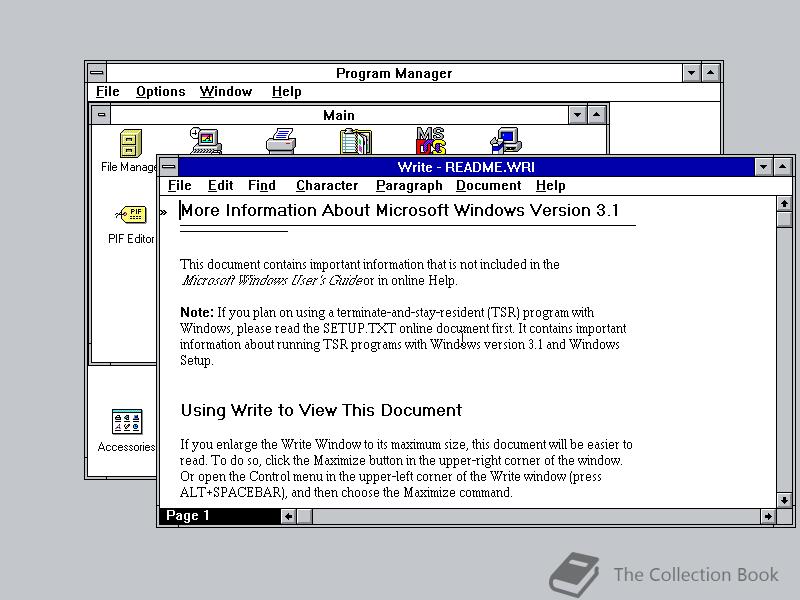Open Program Manager Help menu
Viewport: 800px width, 600px height.
click(286, 92)
